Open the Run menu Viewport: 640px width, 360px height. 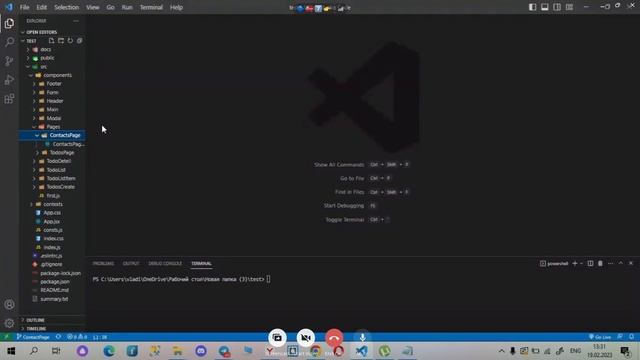[127, 7]
